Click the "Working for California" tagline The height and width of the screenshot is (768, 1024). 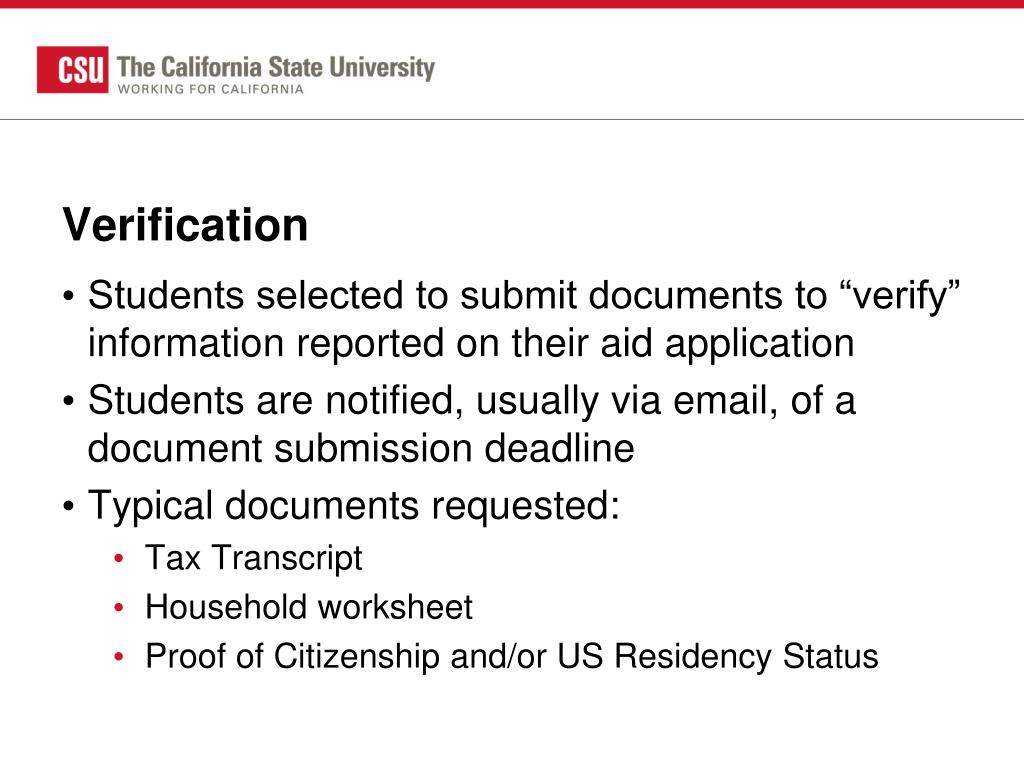[x=210, y=89]
